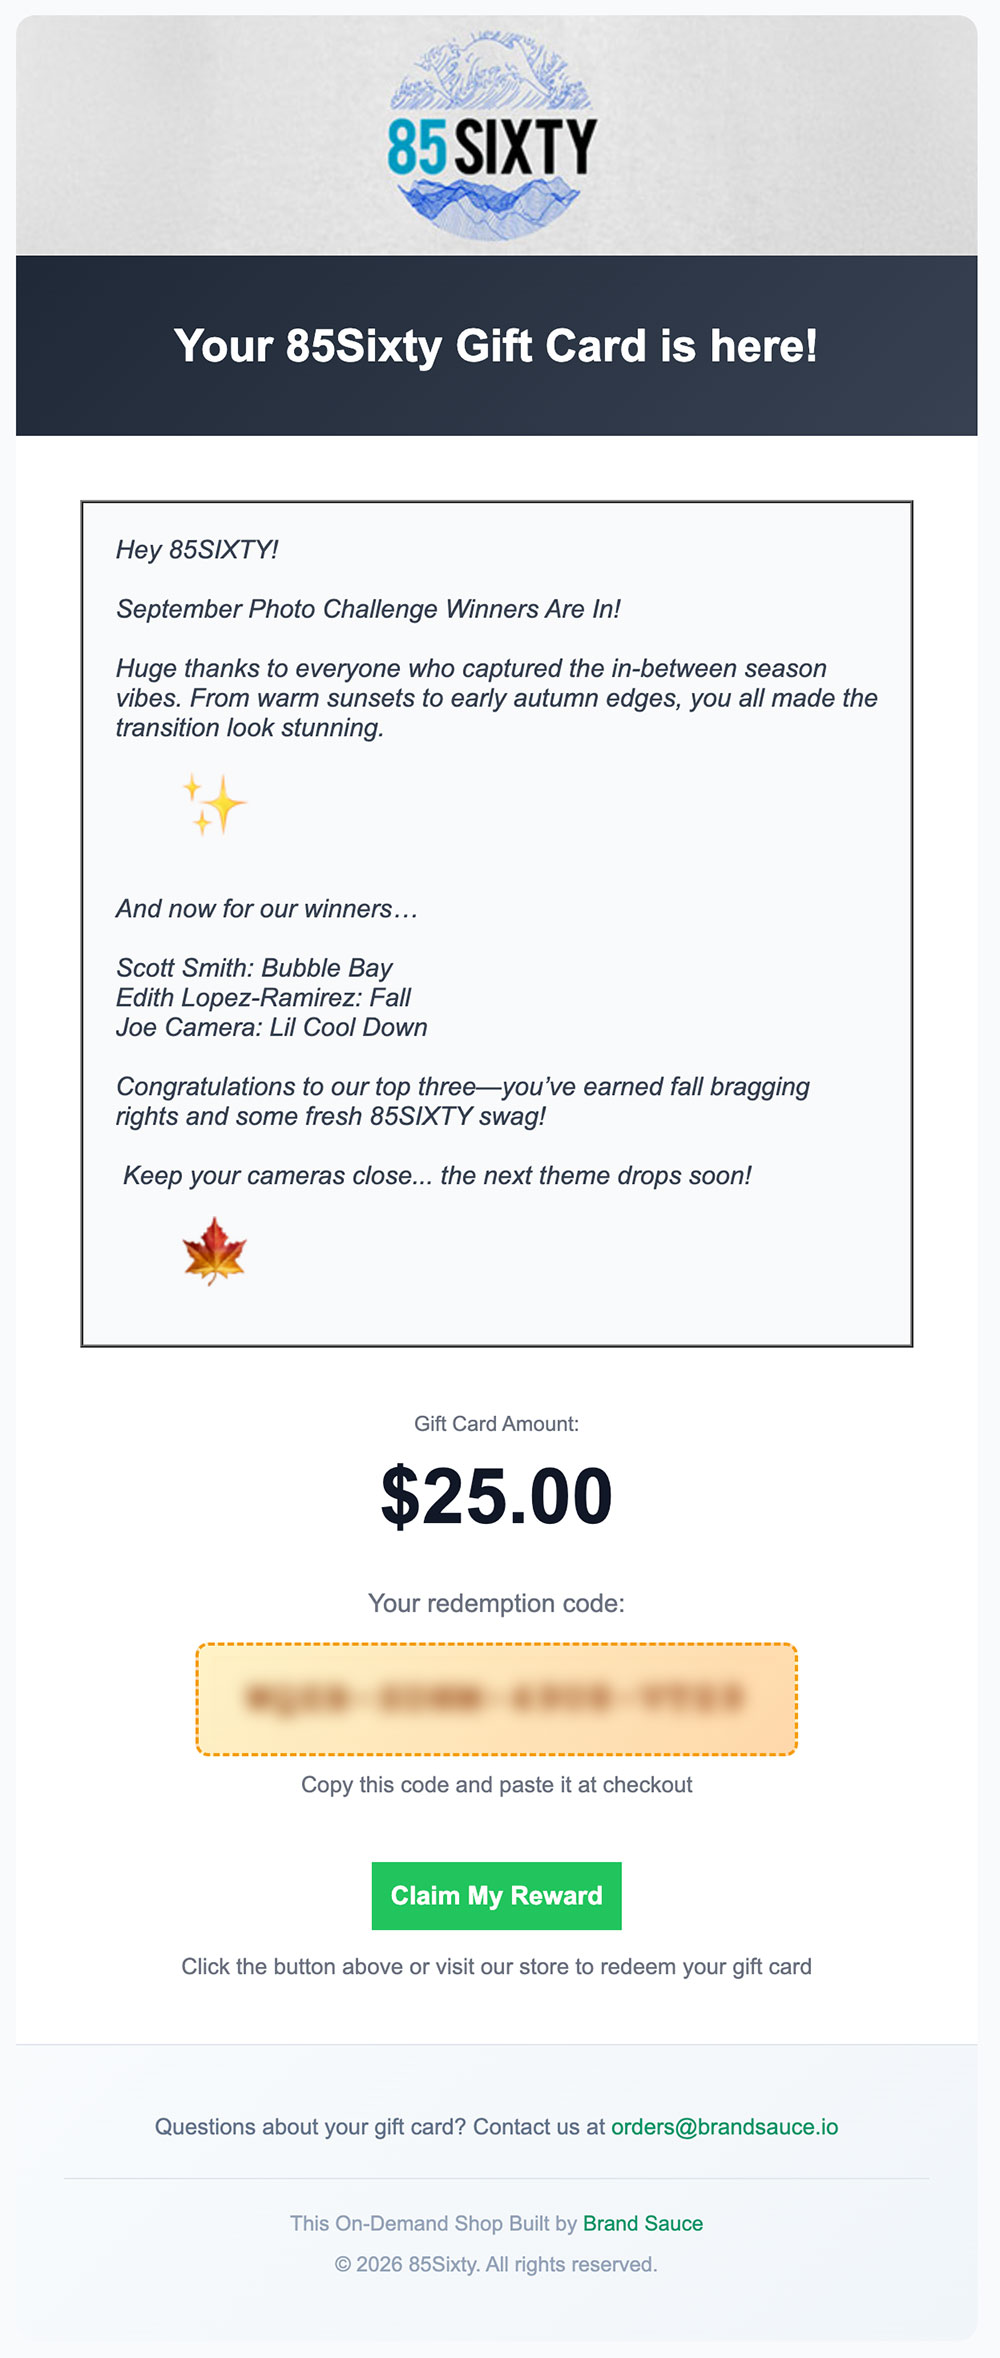Screen dimensions: 1000x2358
Task: Click the $25.00 gift card amount
Action: (496, 1496)
